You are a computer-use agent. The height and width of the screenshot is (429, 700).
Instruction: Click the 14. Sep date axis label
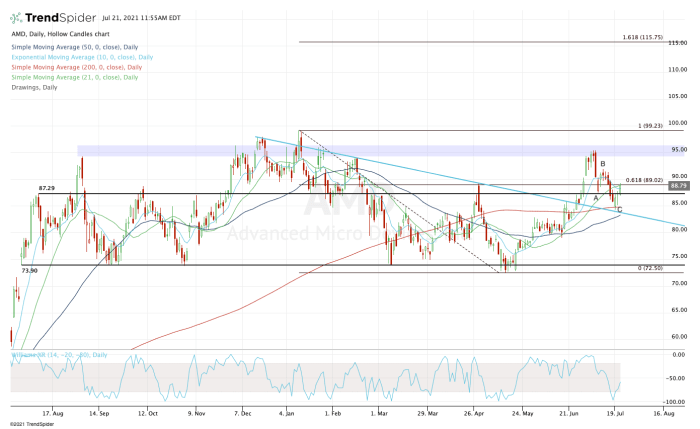click(99, 414)
